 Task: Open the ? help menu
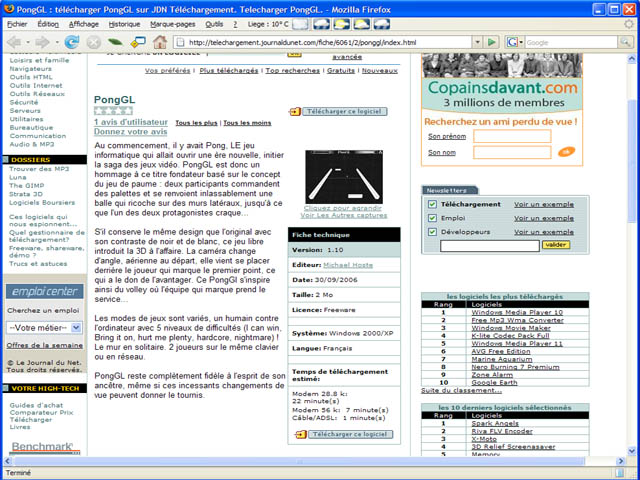235,24
